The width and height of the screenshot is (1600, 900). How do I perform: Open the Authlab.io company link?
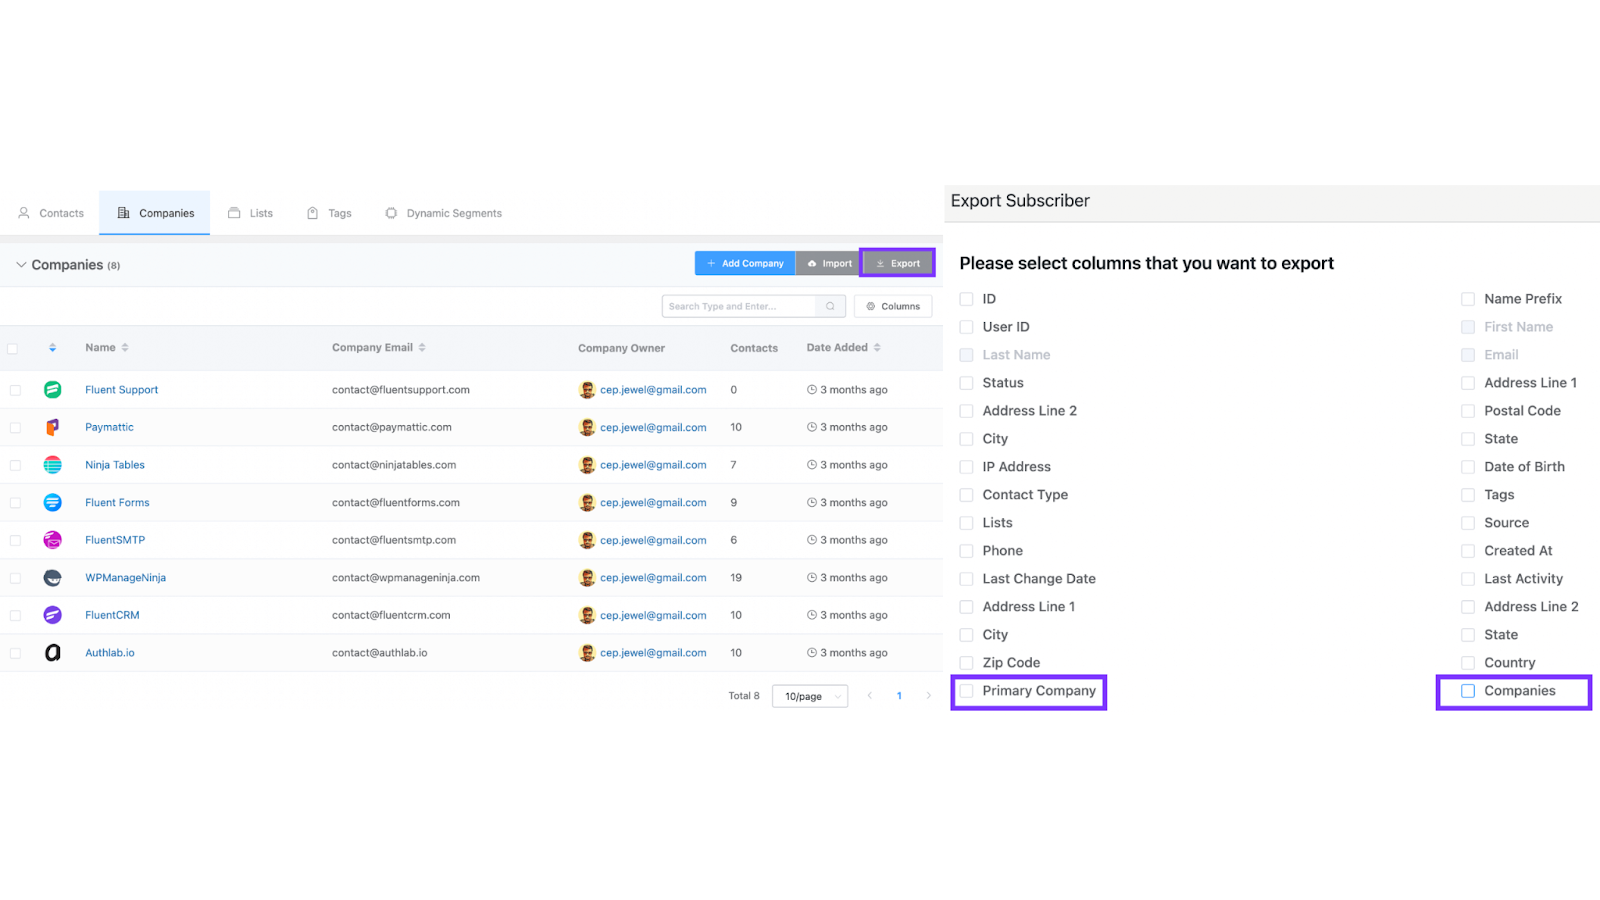110,653
